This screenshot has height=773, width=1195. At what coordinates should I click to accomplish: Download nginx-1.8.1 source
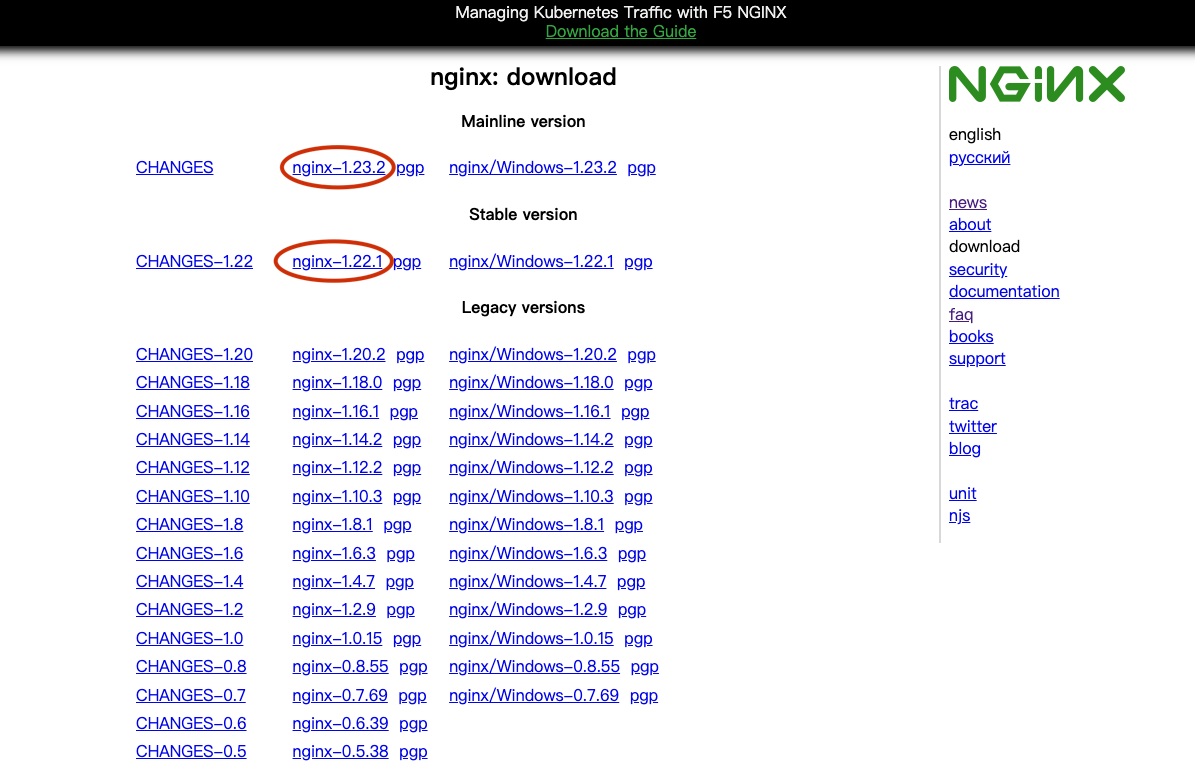coord(332,524)
